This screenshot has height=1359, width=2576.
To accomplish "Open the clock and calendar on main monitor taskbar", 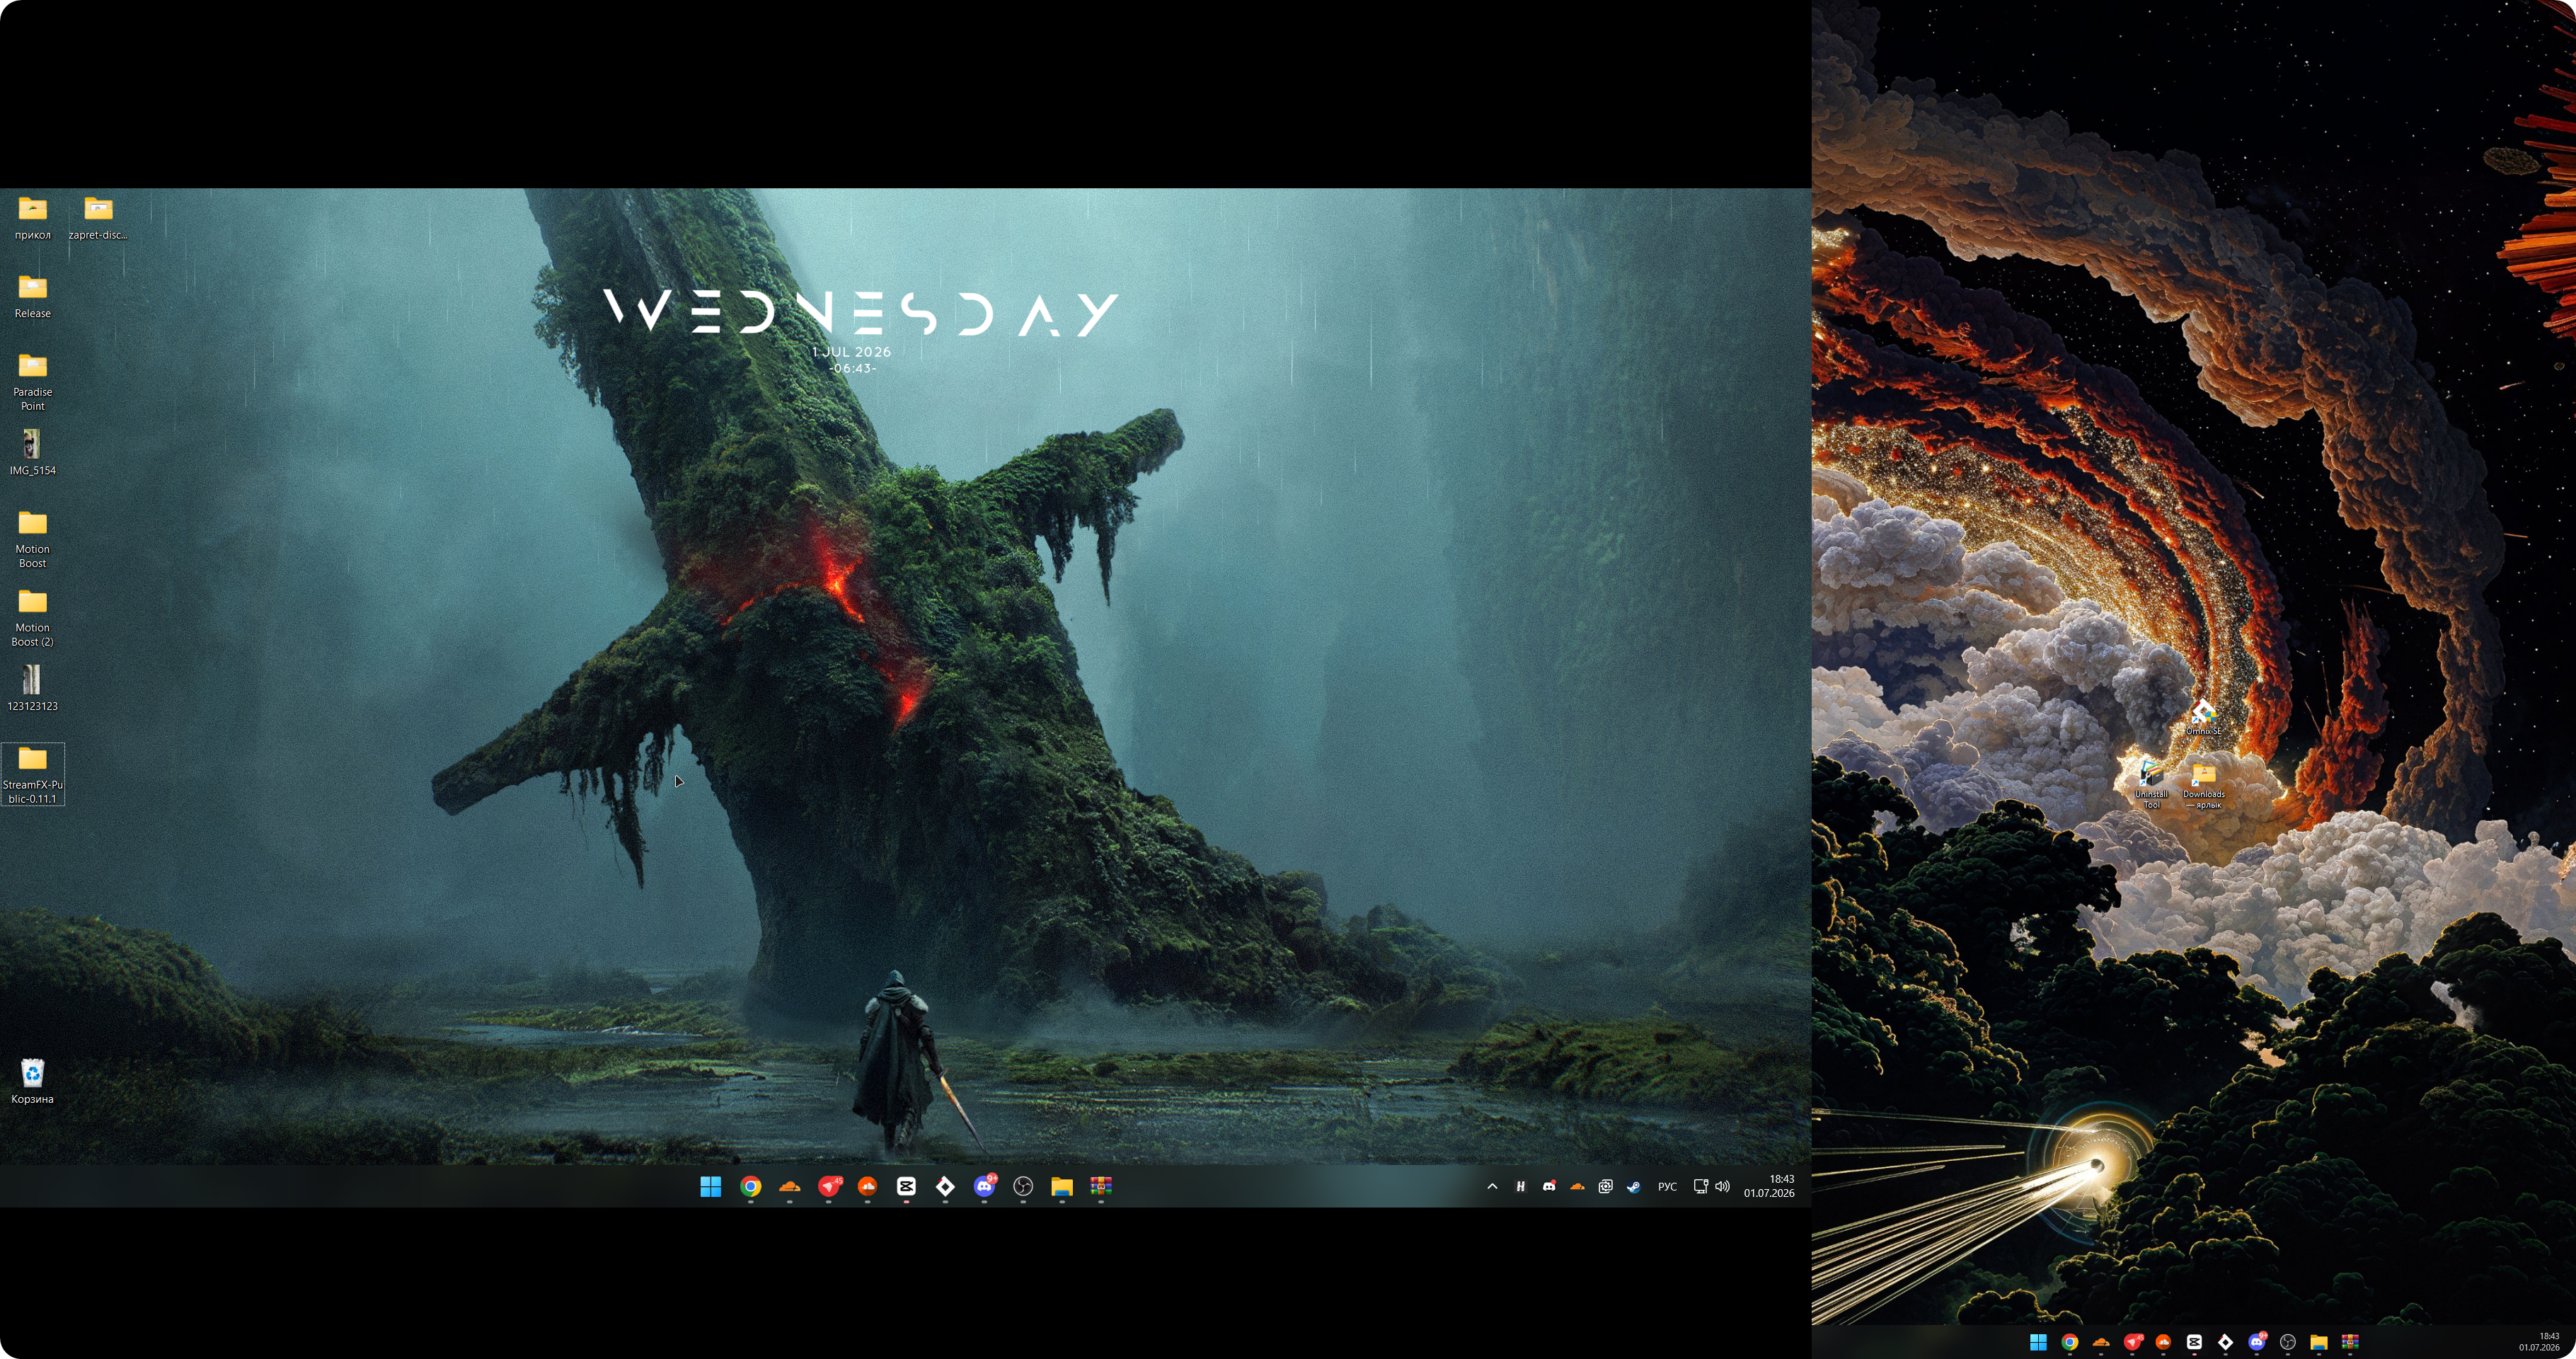I will click(1769, 1186).
